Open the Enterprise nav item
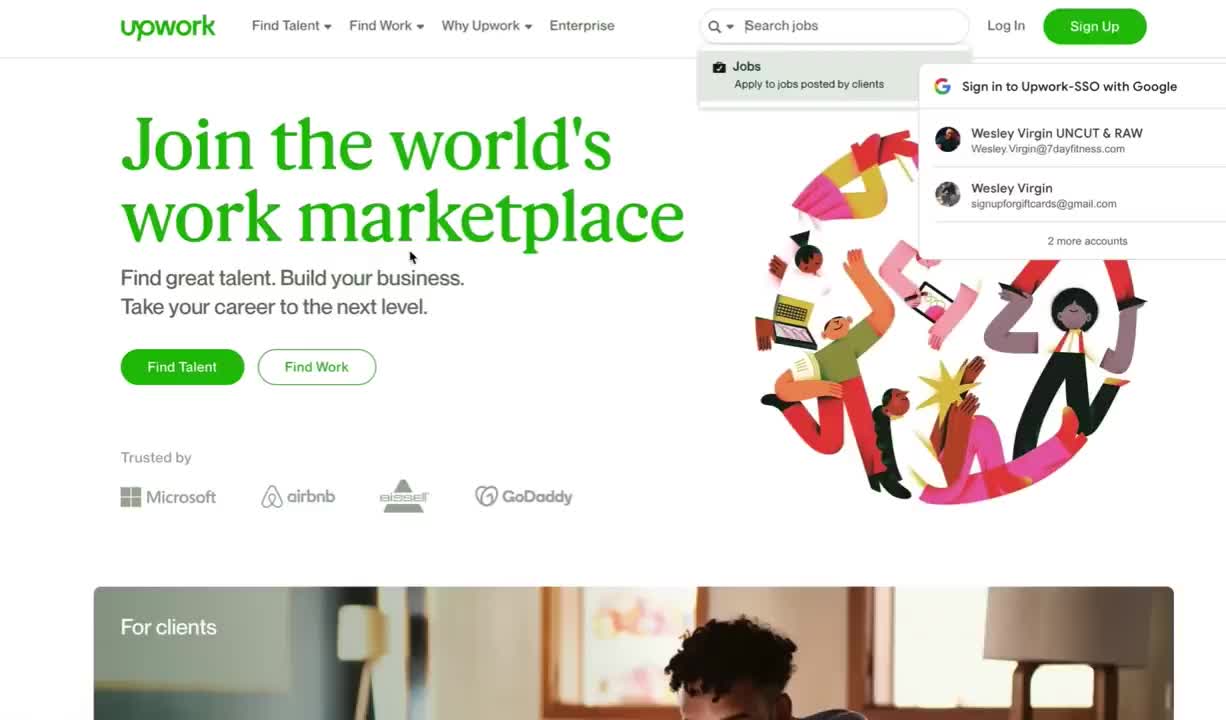Viewport: 1226px width, 720px height. click(x=582, y=26)
